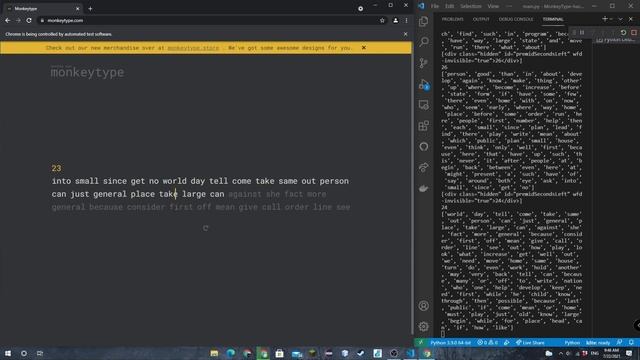Open a new Chrome tab
This screenshot has width=640, height=360.
click(90, 8)
